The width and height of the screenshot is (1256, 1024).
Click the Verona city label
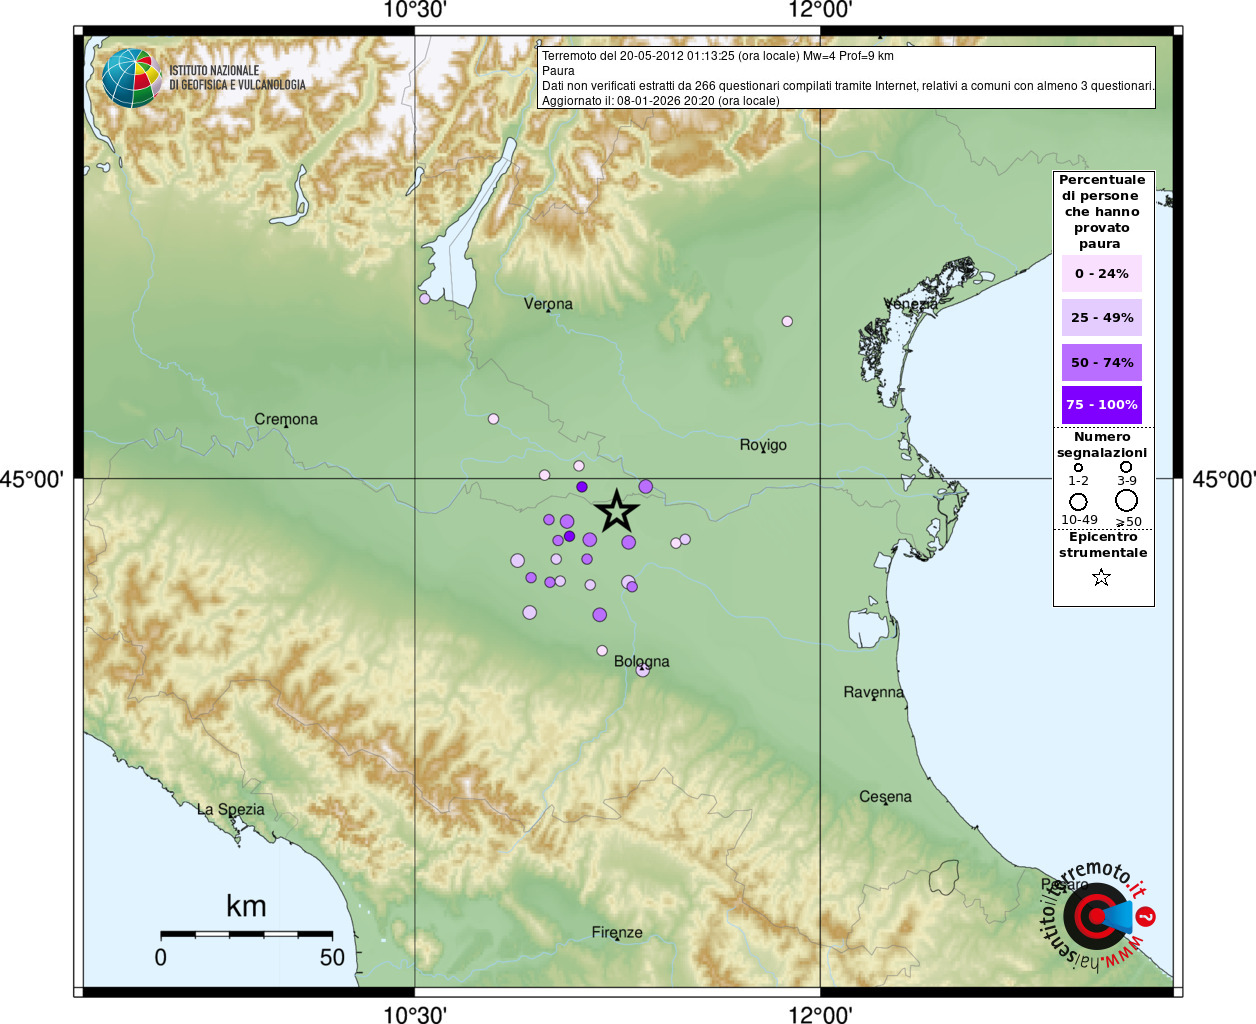(548, 304)
